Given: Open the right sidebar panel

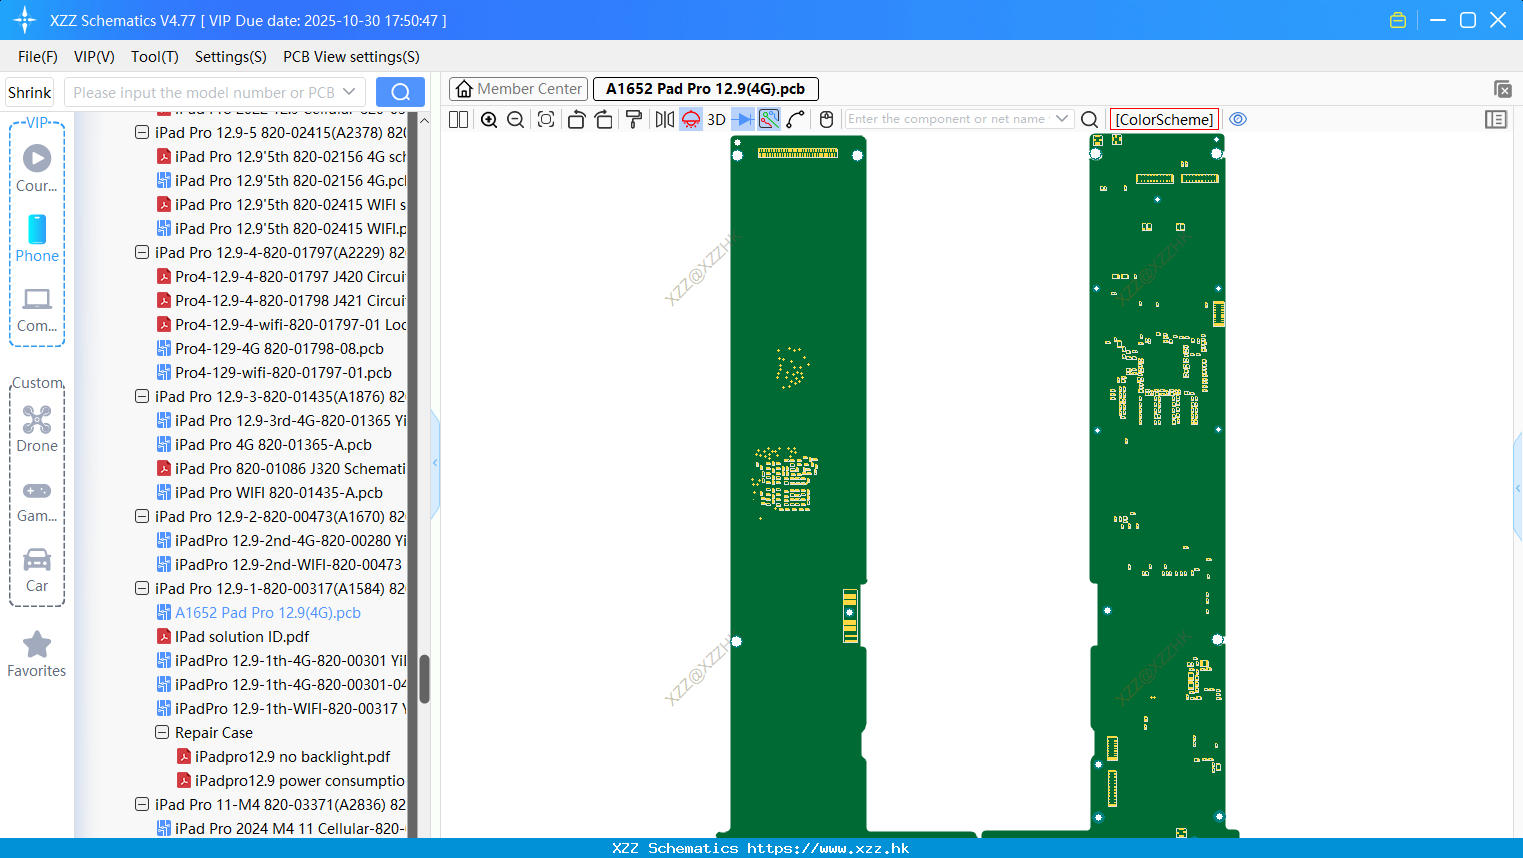Looking at the screenshot, I should [1496, 120].
